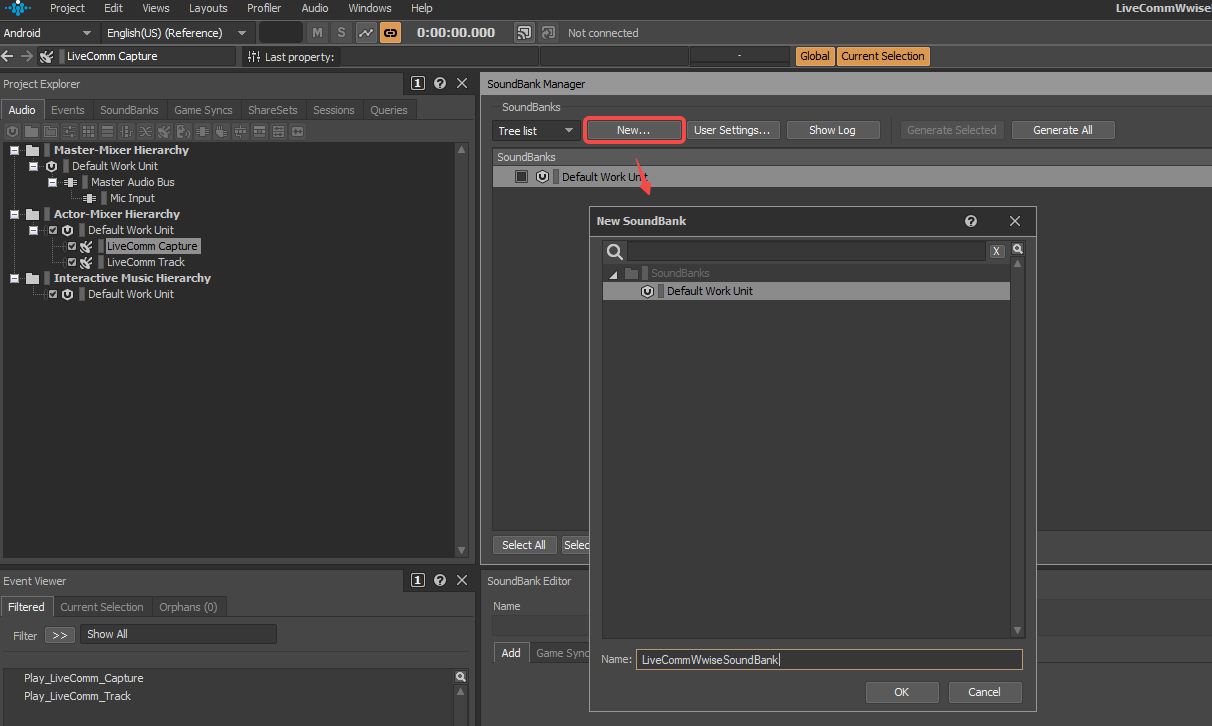Toggle the orange link button
1212x726 pixels.
390,33
